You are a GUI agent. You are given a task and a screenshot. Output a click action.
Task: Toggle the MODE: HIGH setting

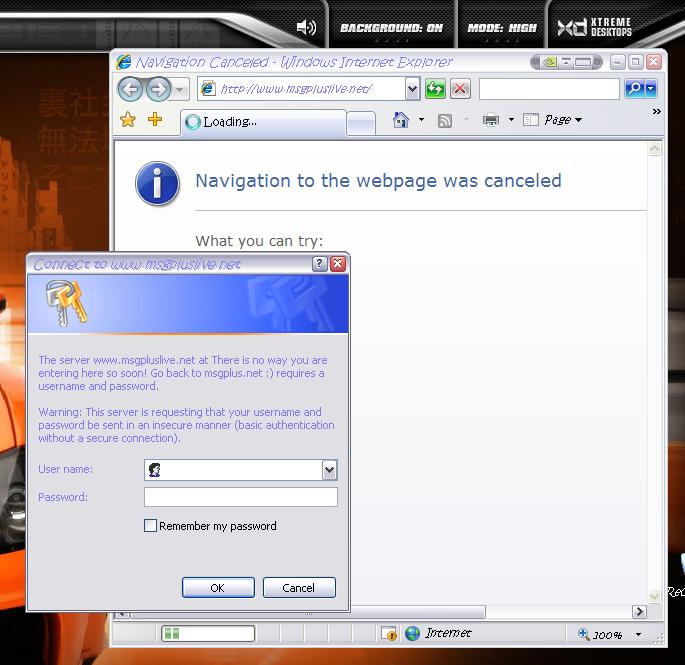pos(502,28)
